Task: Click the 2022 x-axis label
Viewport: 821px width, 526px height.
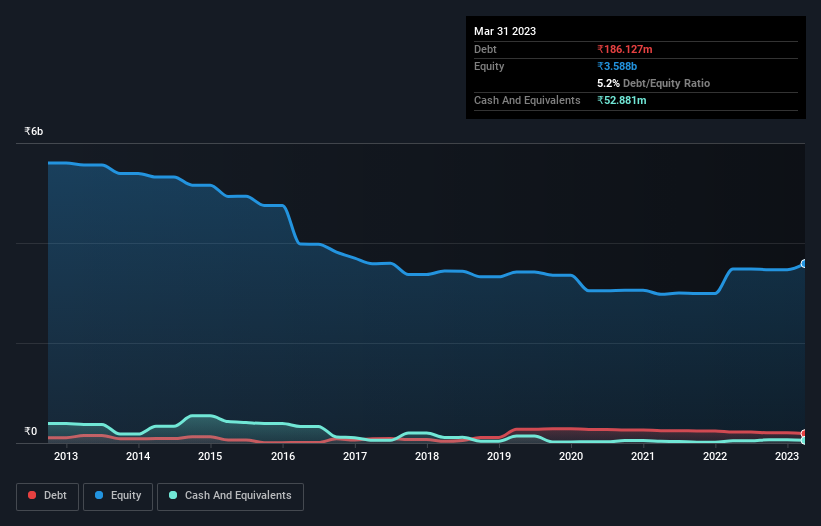Action: pos(715,456)
